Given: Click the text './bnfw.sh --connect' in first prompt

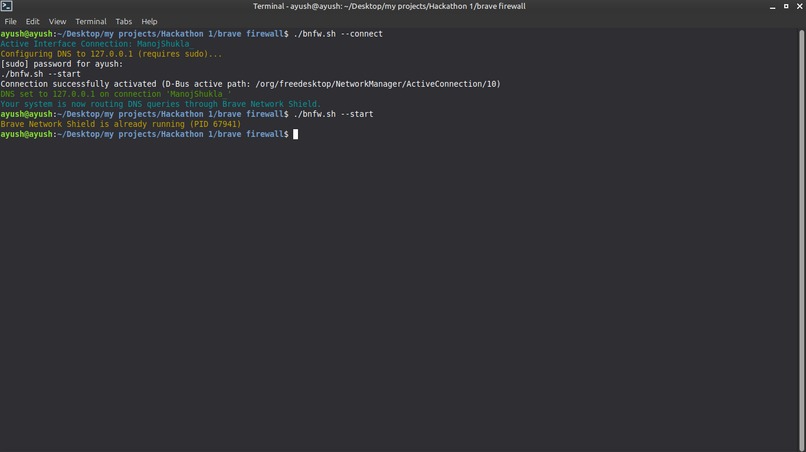Looking at the screenshot, I should (x=338, y=34).
